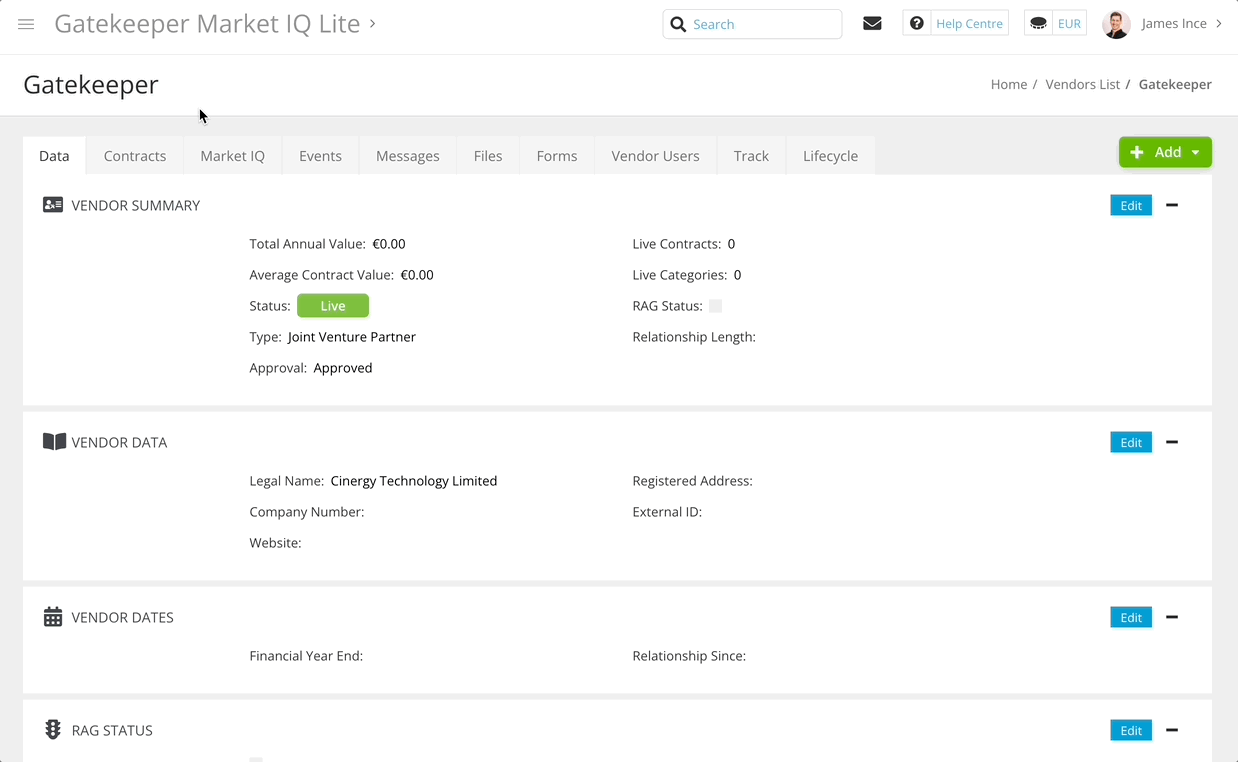Click into the Search field
Image resolution: width=1238 pixels, height=762 pixels.
click(x=762, y=24)
